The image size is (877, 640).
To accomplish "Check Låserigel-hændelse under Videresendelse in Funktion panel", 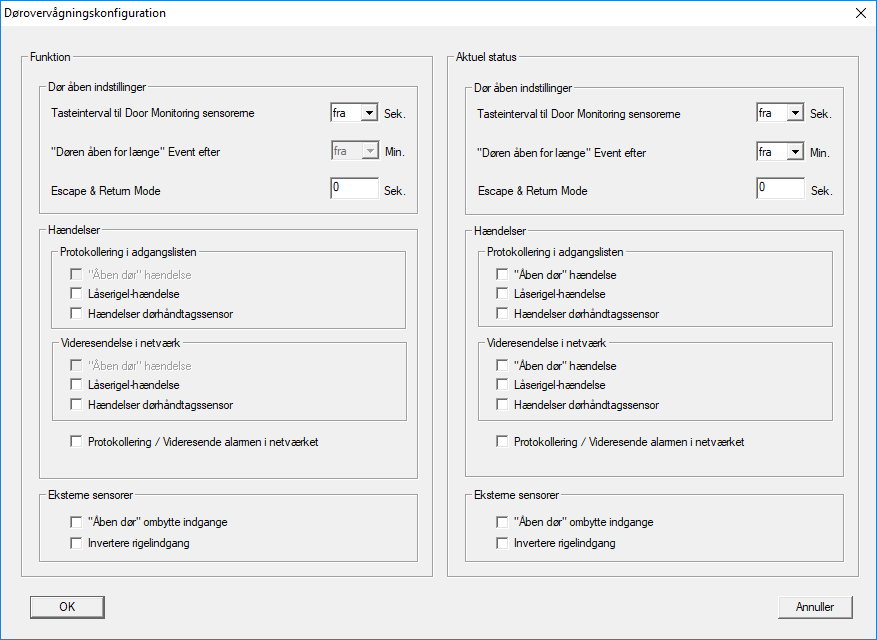I will pyautogui.click(x=76, y=385).
